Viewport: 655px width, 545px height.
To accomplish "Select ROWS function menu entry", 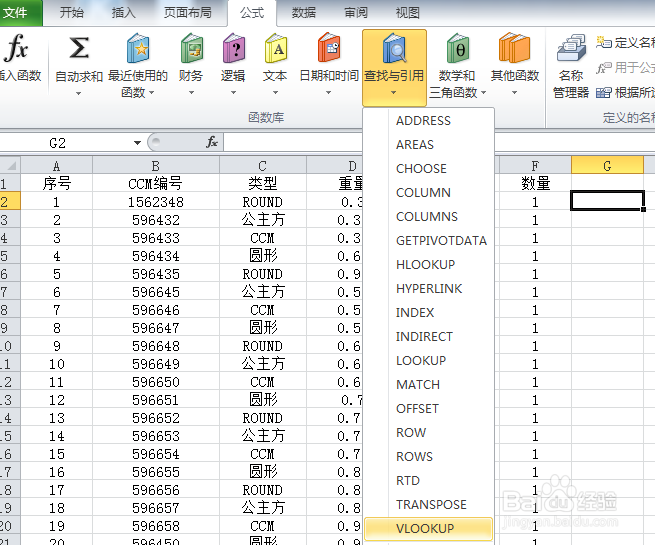I will 428,456.
